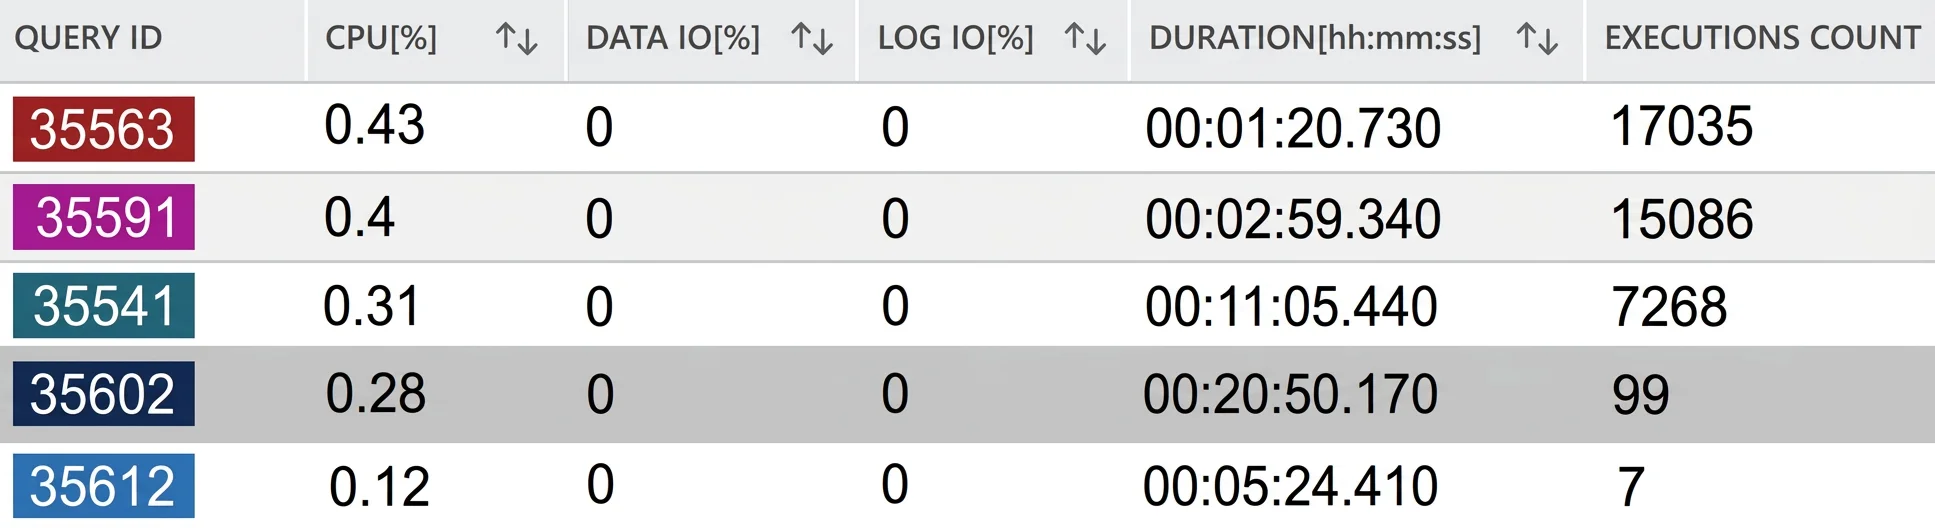Open the magenta query 35591 badge
Screen dimensions: 1935x528
[104, 217]
